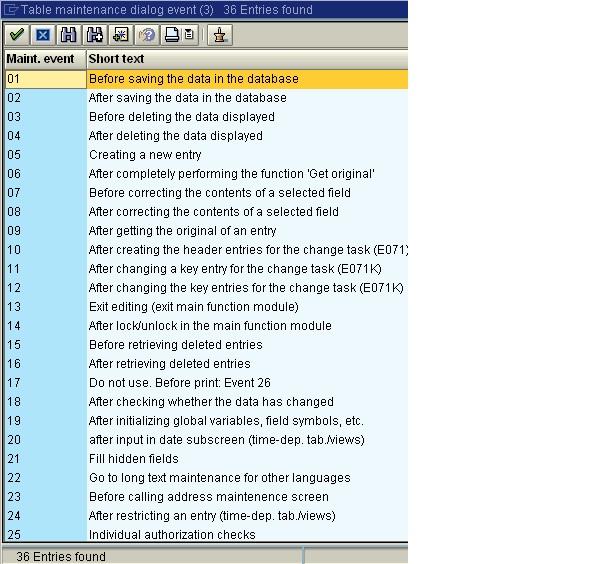Sort by the Maint. event column header
The image size is (600, 564).
tap(45, 59)
